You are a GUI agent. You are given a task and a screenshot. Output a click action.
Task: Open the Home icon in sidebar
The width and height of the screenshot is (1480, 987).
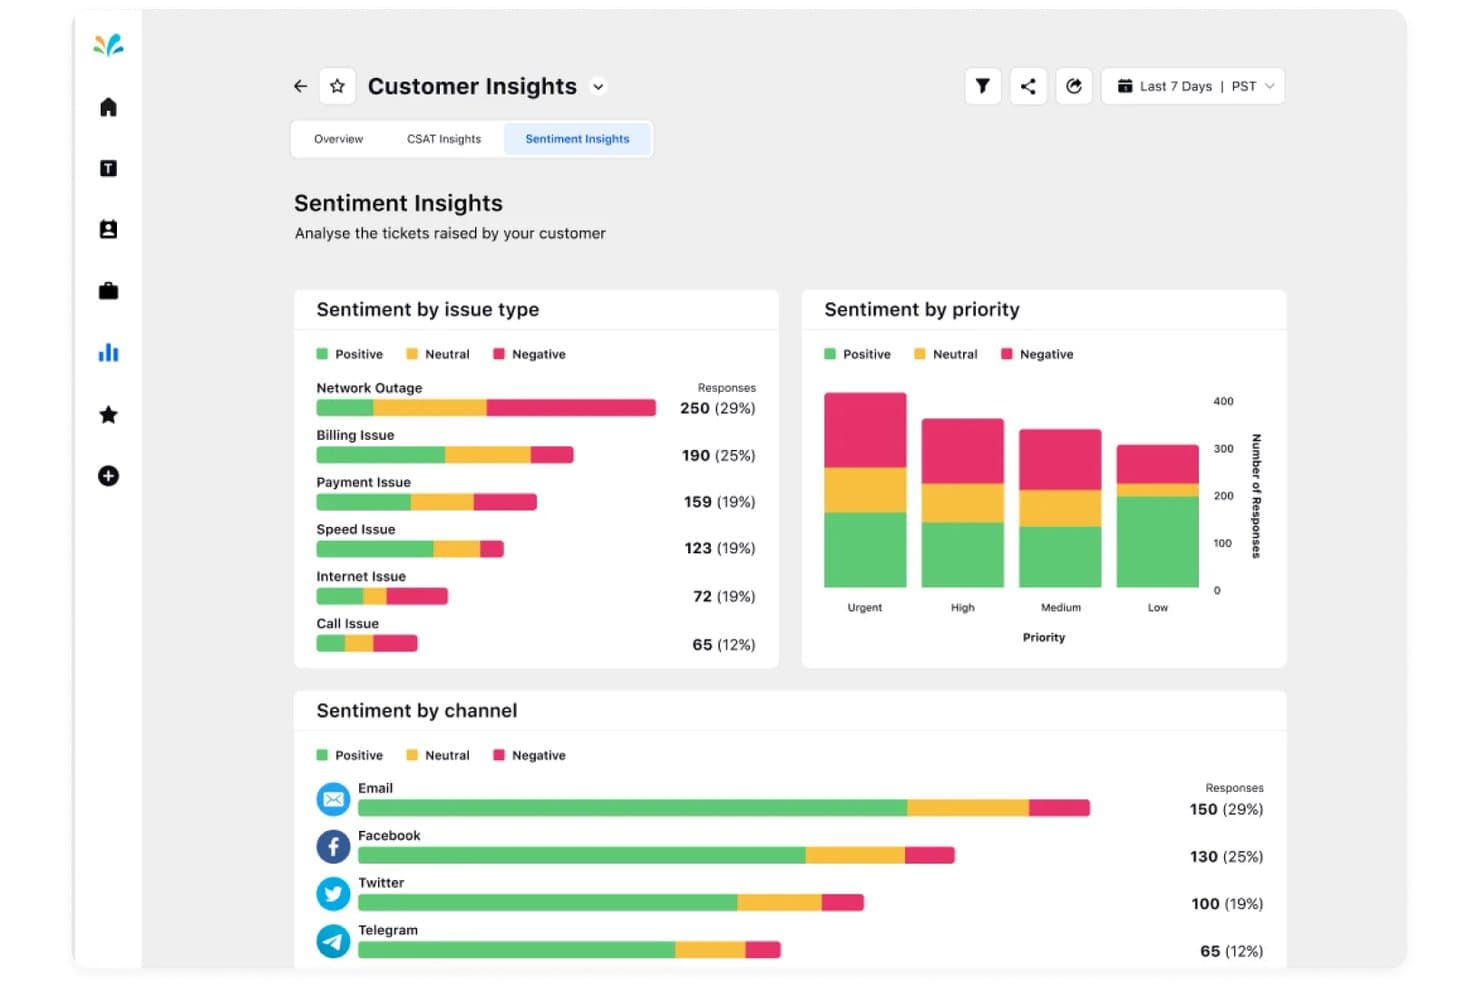(108, 107)
